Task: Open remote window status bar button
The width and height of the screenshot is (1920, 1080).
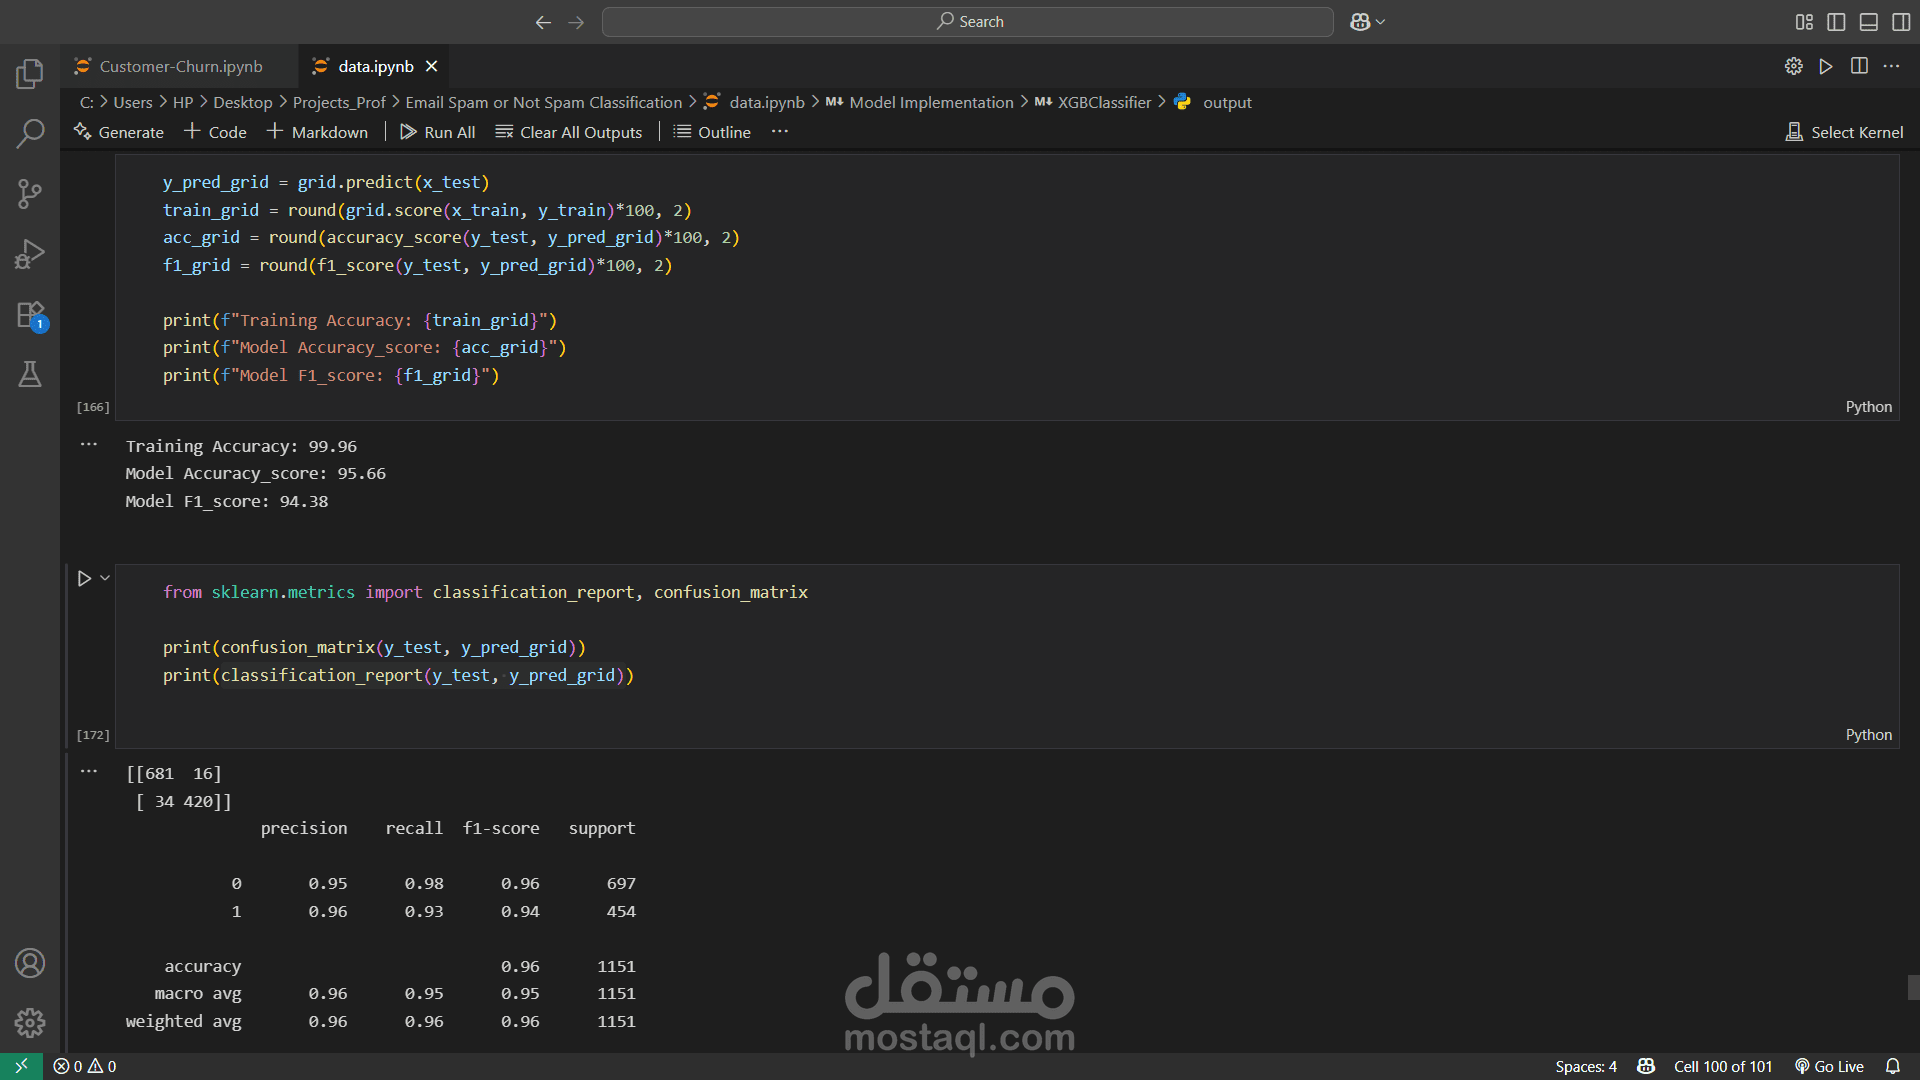Action: (21, 1066)
